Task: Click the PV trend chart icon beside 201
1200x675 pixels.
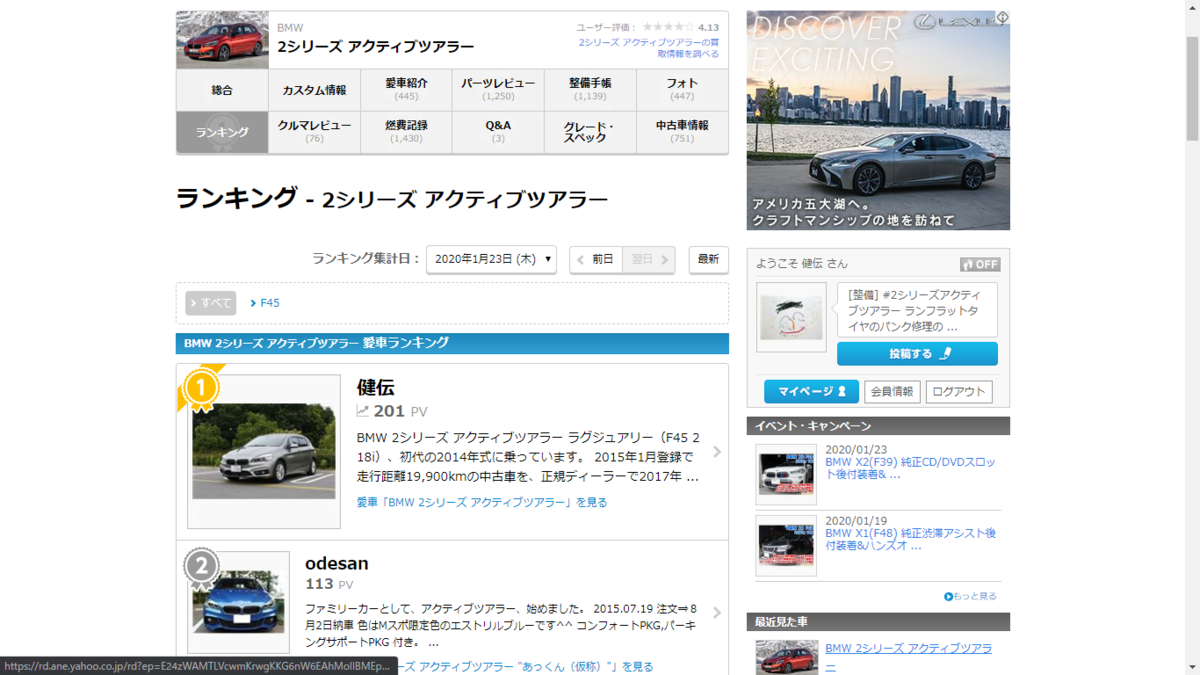Action: pos(363,411)
